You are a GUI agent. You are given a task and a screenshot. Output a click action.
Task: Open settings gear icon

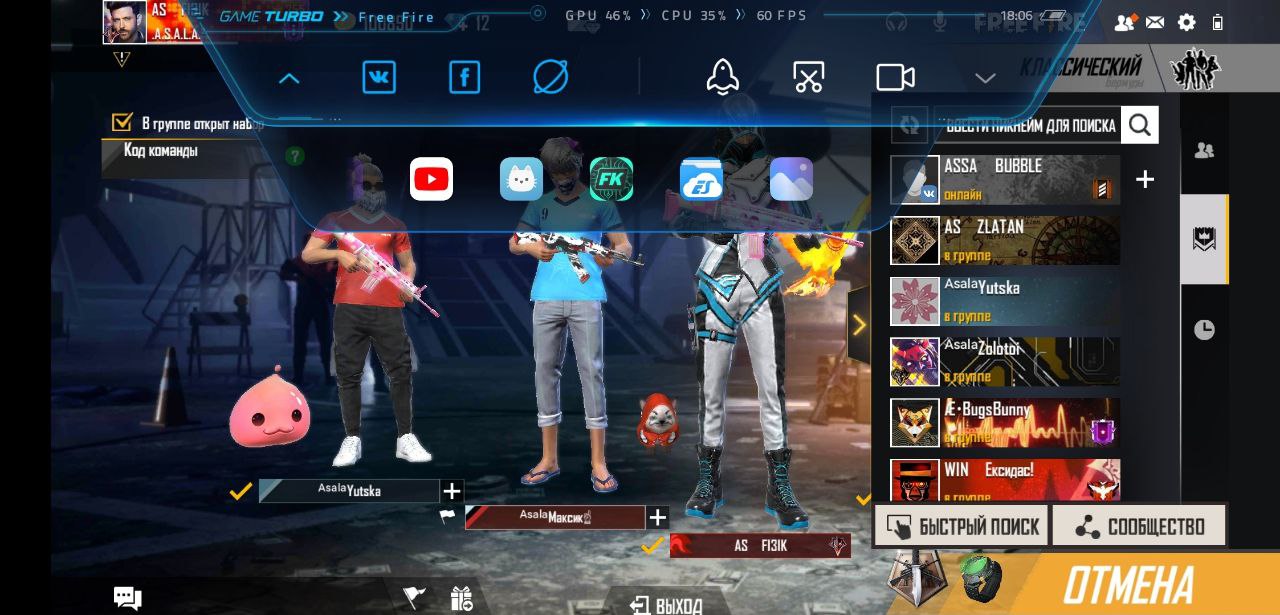(1186, 22)
